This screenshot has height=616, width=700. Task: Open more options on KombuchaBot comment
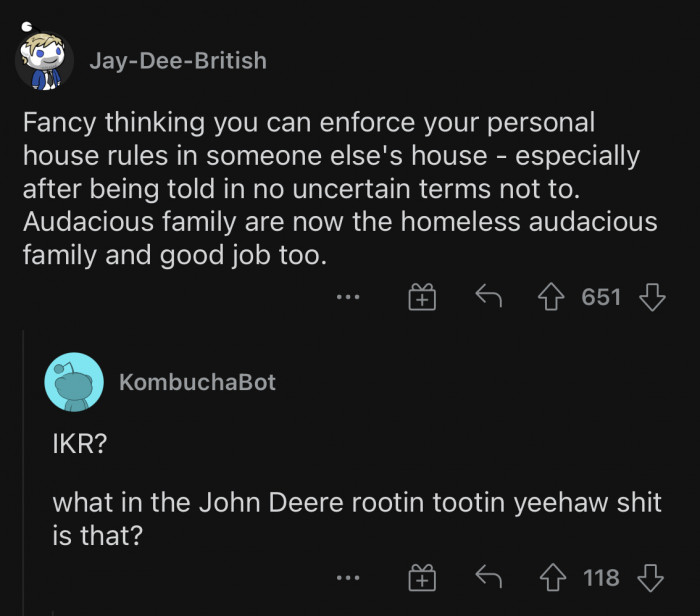click(x=347, y=577)
